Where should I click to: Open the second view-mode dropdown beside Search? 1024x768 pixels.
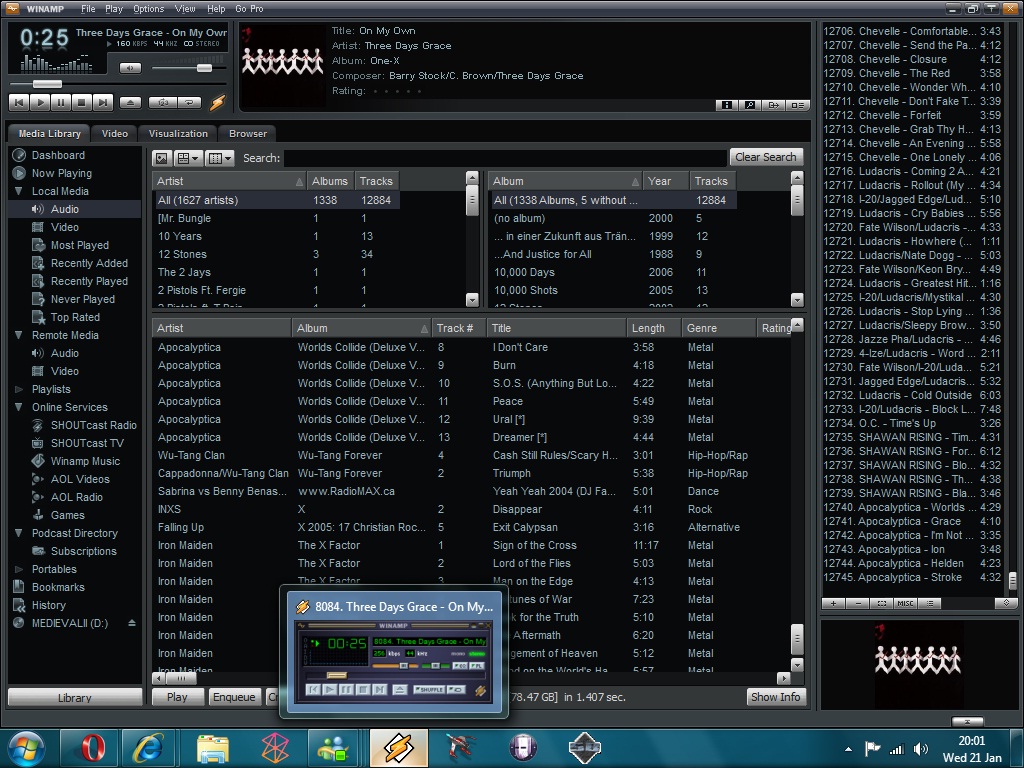[x=219, y=158]
